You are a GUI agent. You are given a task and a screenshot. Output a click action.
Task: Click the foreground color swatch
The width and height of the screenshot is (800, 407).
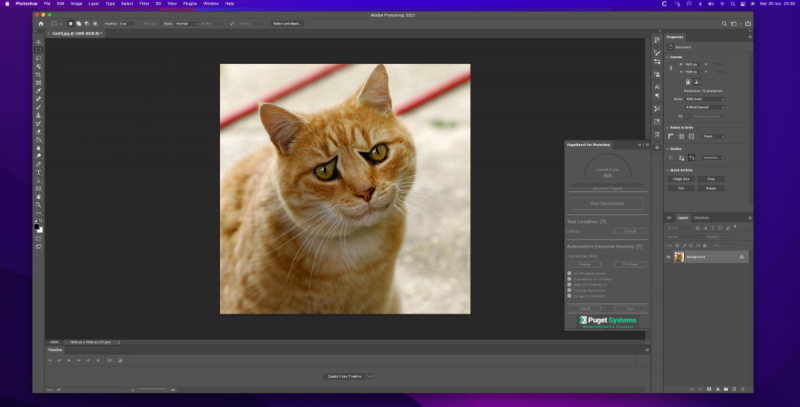tap(37, 226)
